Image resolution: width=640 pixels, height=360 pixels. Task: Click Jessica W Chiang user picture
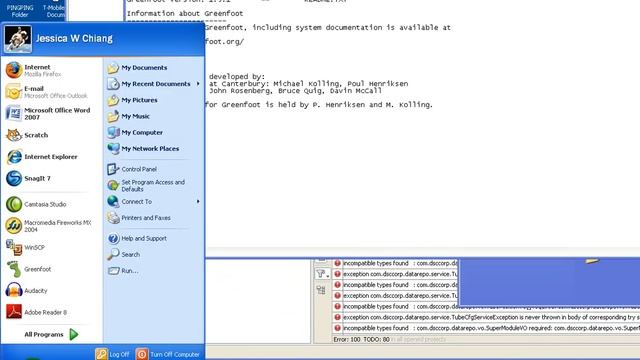18,39
